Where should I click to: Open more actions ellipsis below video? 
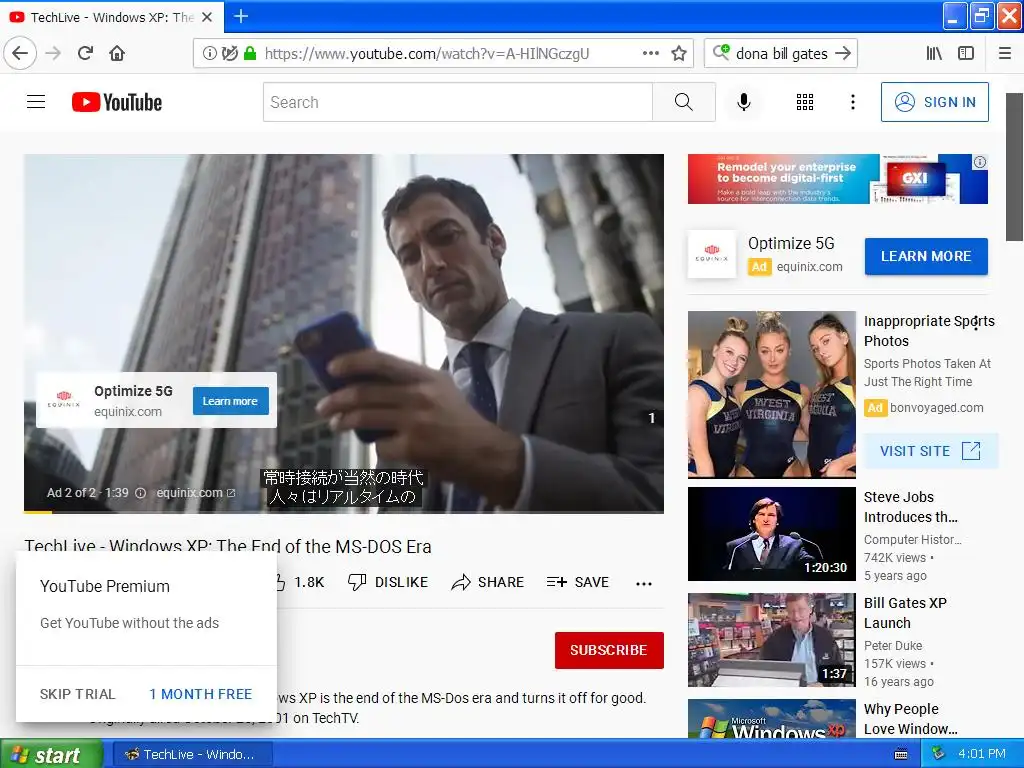(643, 583)
